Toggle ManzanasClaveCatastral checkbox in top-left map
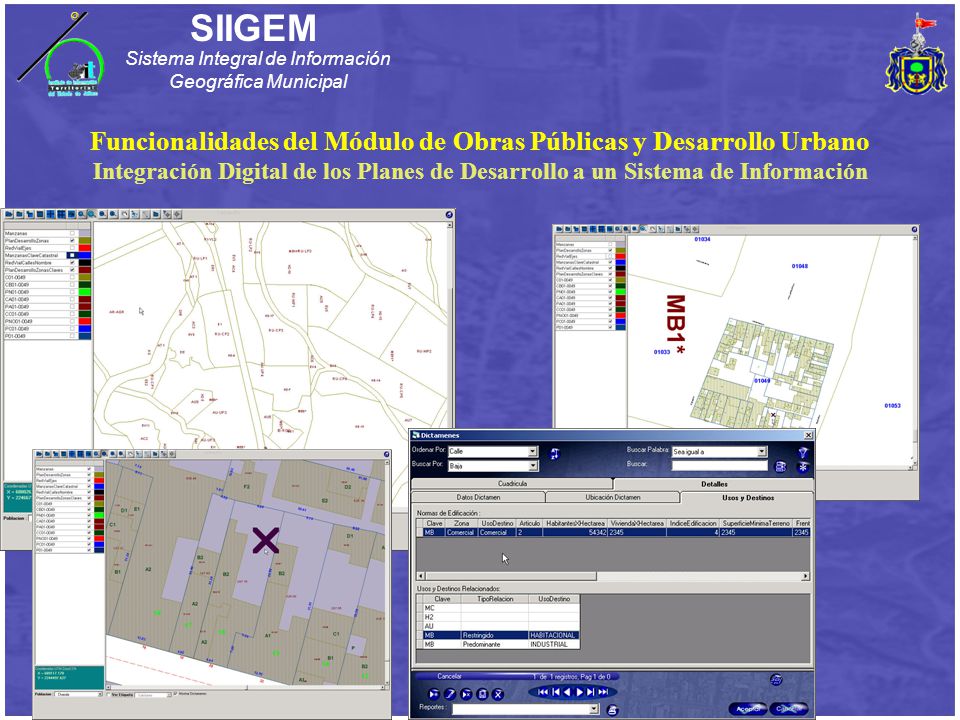Screen dimensions: 960x720 72,255
